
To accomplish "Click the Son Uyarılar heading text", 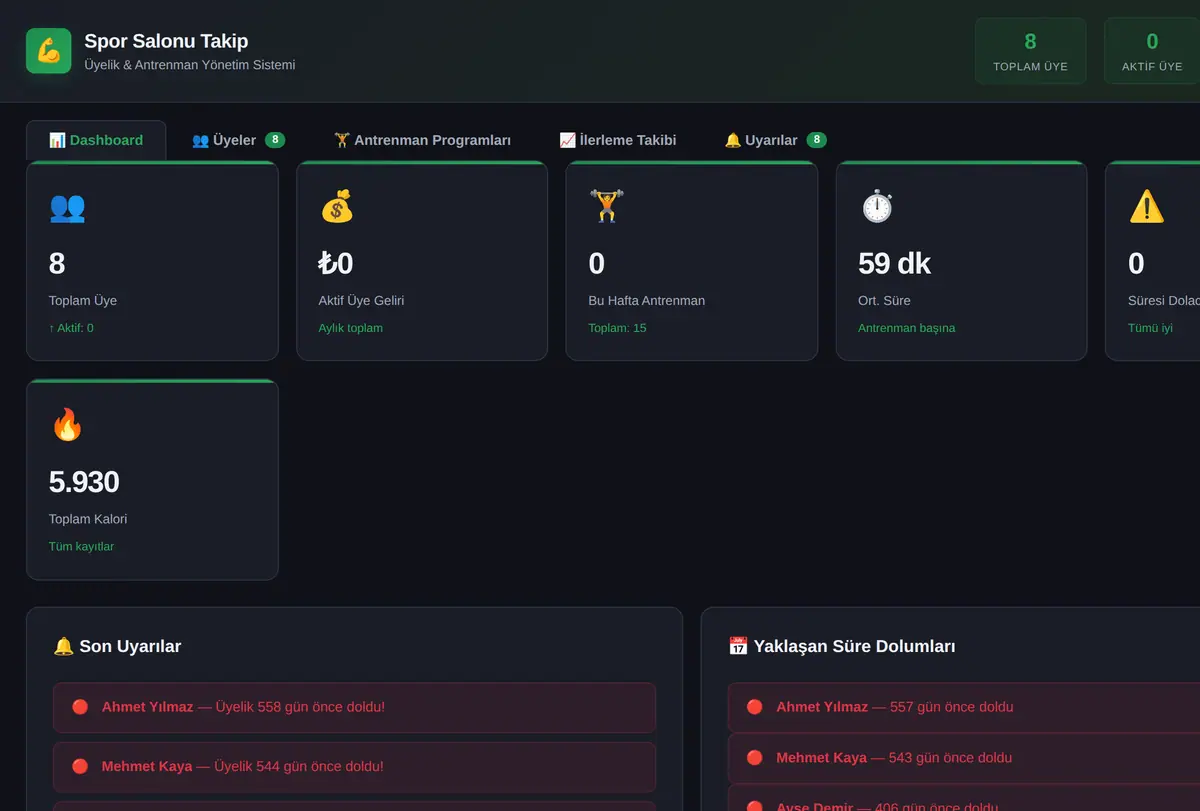I will coord(130,646).
